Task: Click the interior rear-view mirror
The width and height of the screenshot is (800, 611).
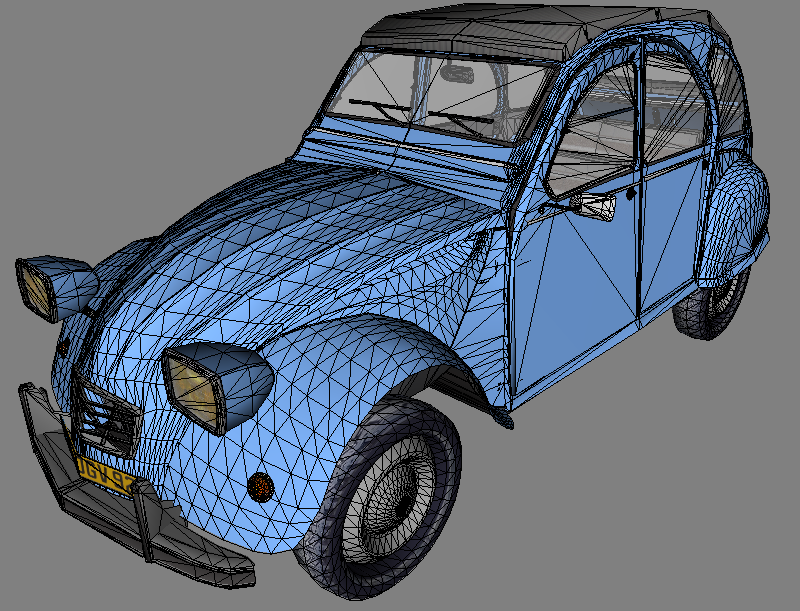Action: 458,74
